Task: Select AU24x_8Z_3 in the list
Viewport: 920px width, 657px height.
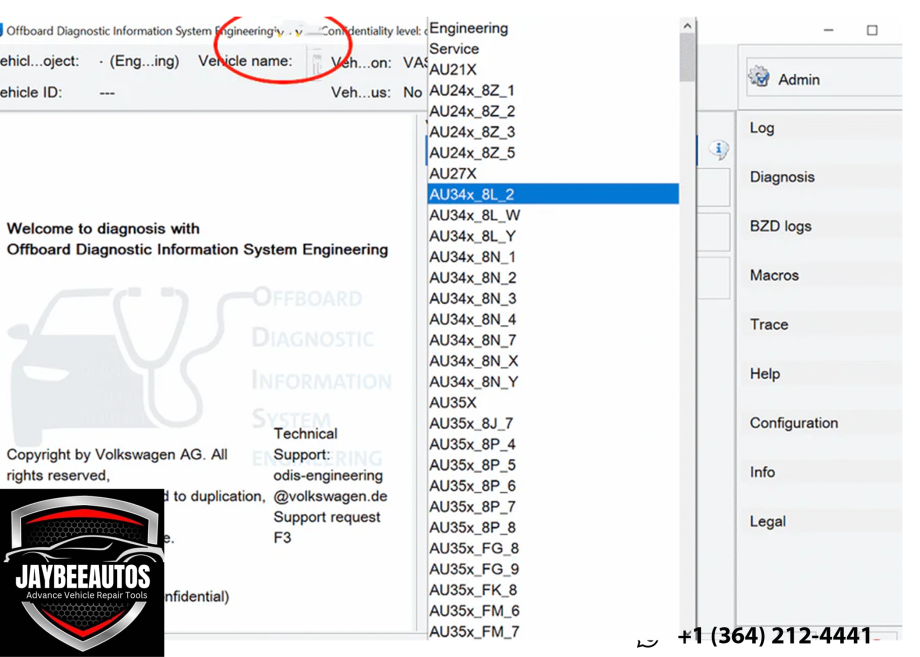Action: [553, 132]
